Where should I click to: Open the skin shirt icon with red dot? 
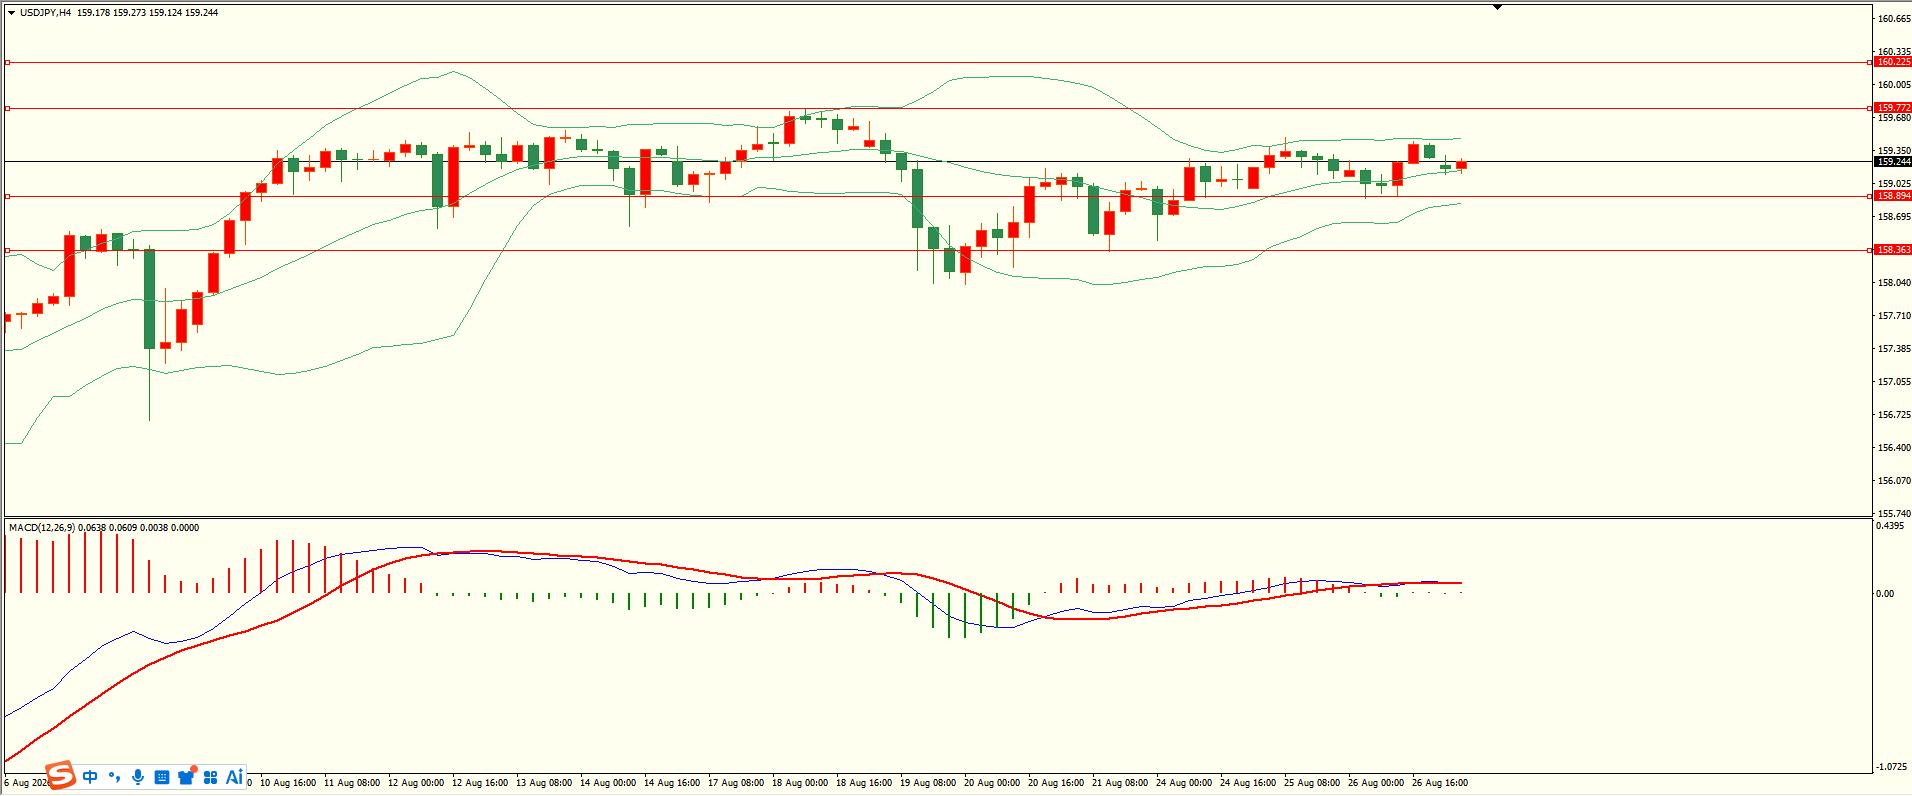coord(186,776)
